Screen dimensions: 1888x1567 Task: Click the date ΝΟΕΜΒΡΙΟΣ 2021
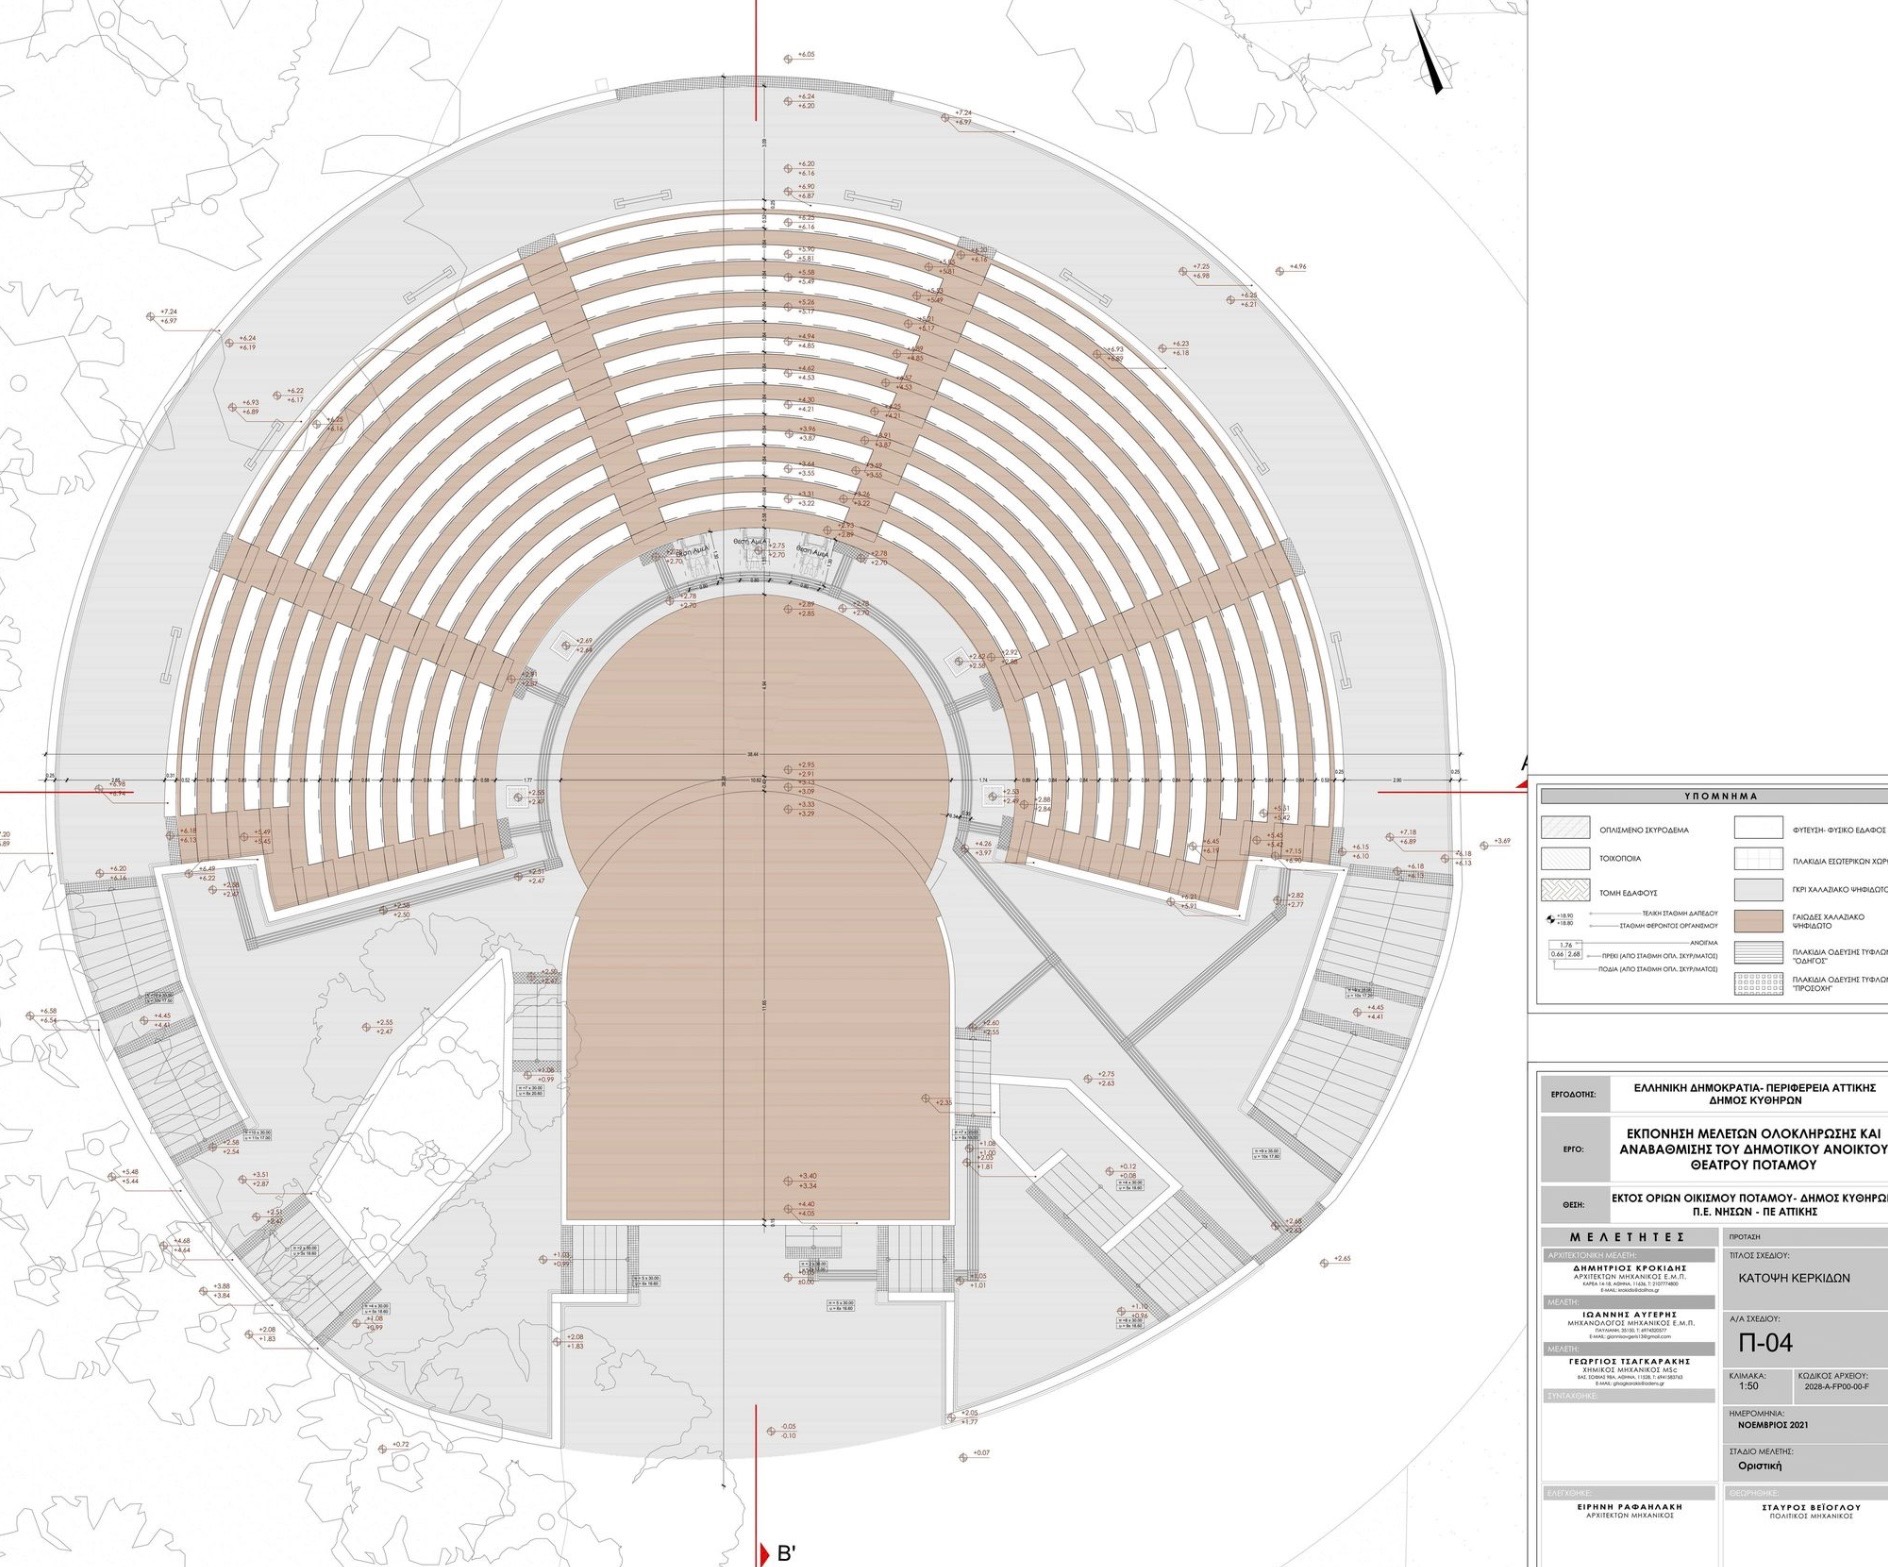[x=1772, y=1426]
